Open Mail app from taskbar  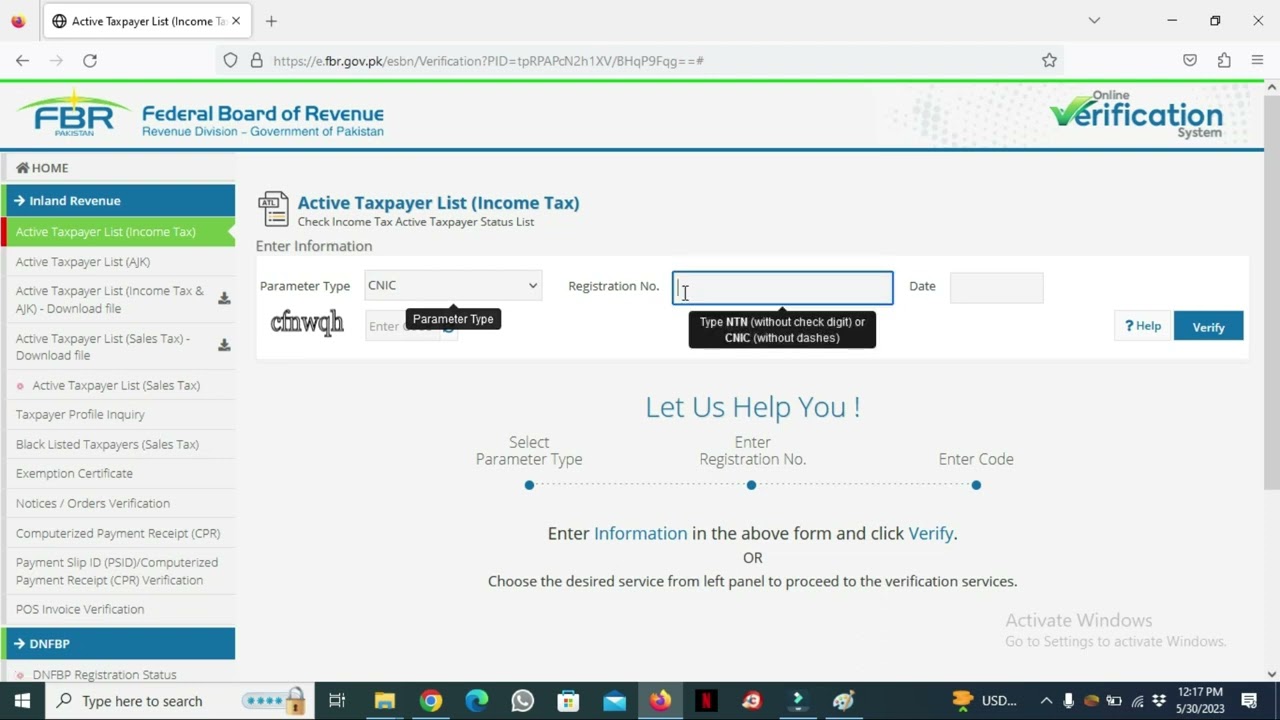614,701
